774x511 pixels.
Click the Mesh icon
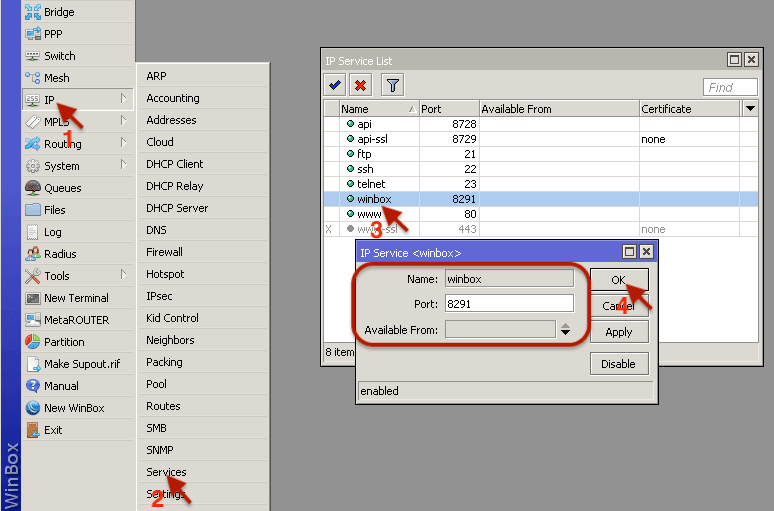(33, 78)
